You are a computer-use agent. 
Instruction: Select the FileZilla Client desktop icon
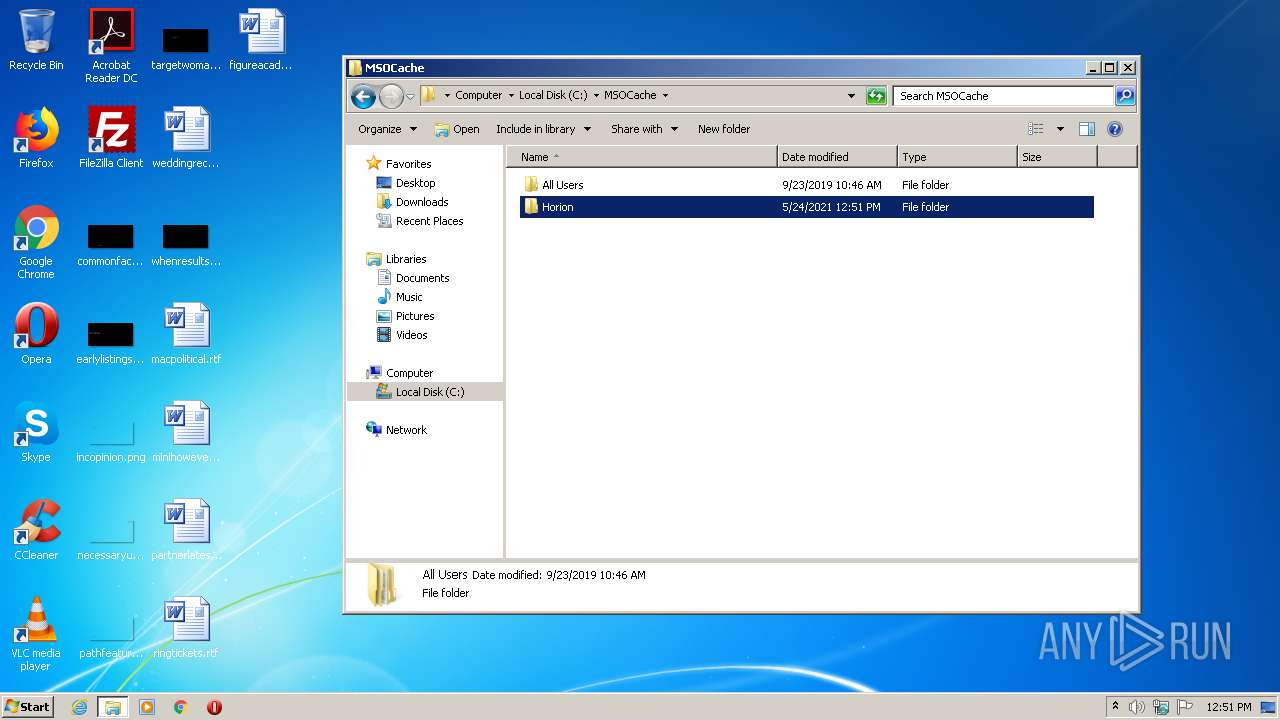[x=111, y=138]
